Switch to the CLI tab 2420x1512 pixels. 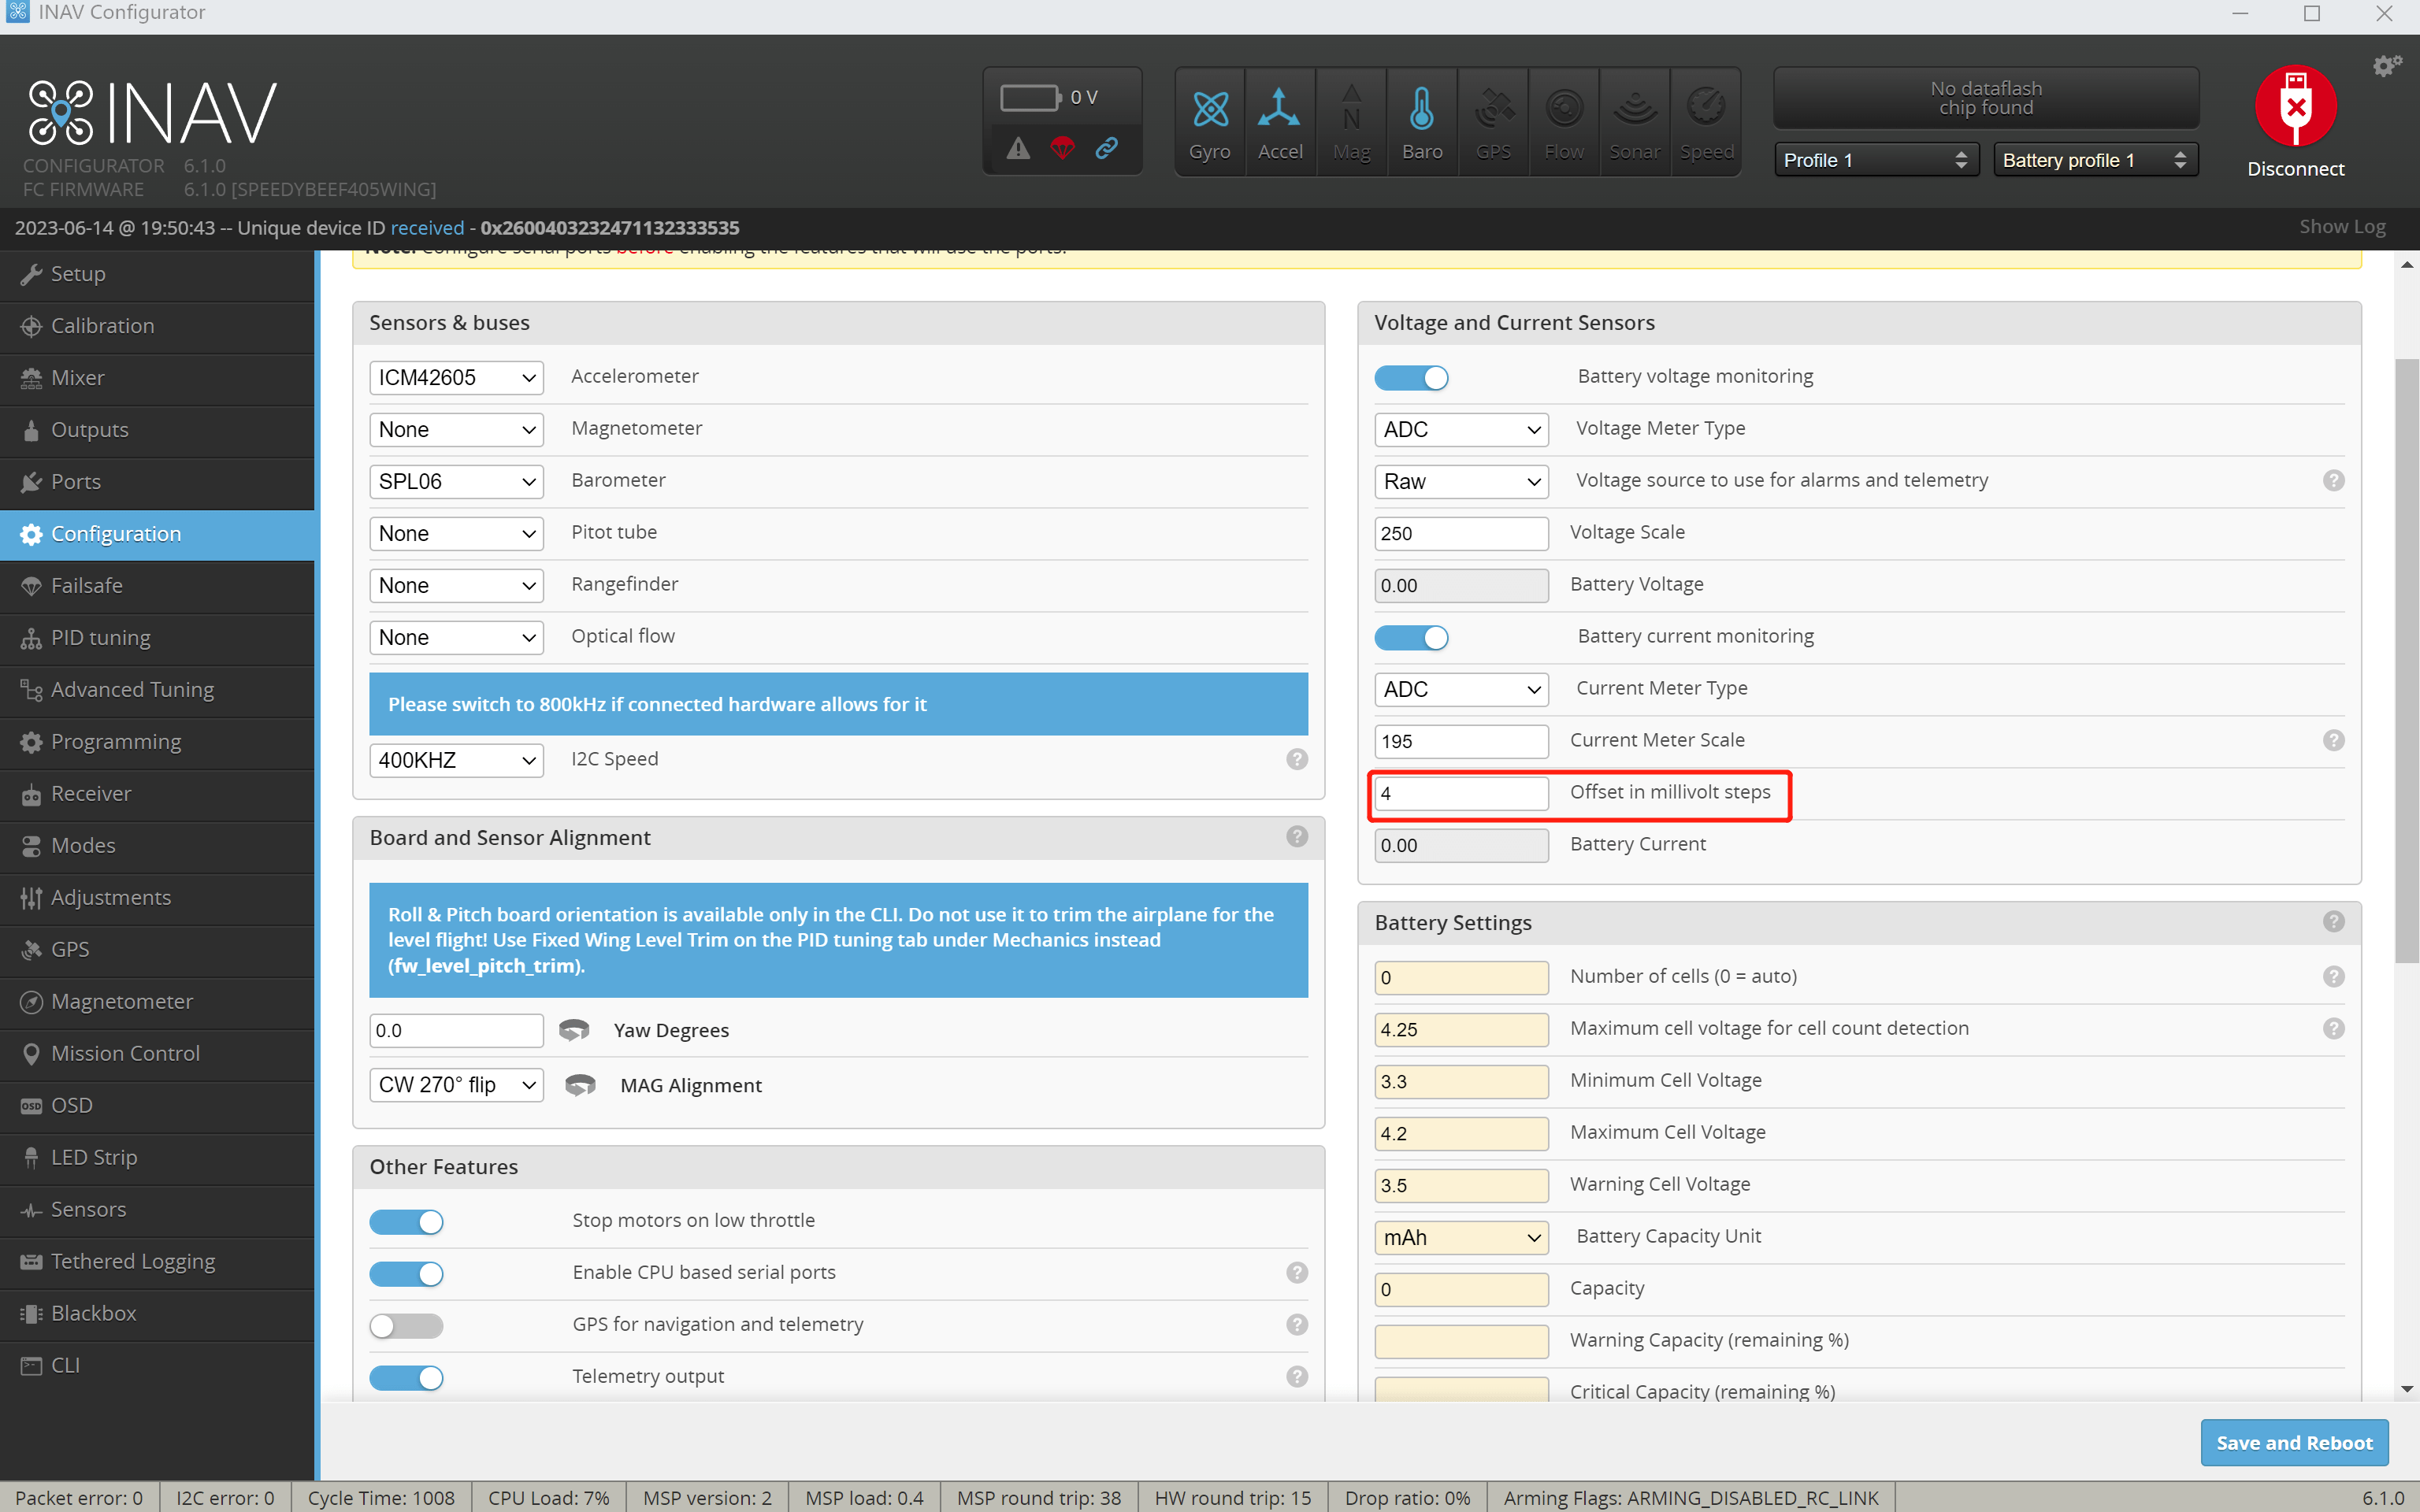(65, 1364)
